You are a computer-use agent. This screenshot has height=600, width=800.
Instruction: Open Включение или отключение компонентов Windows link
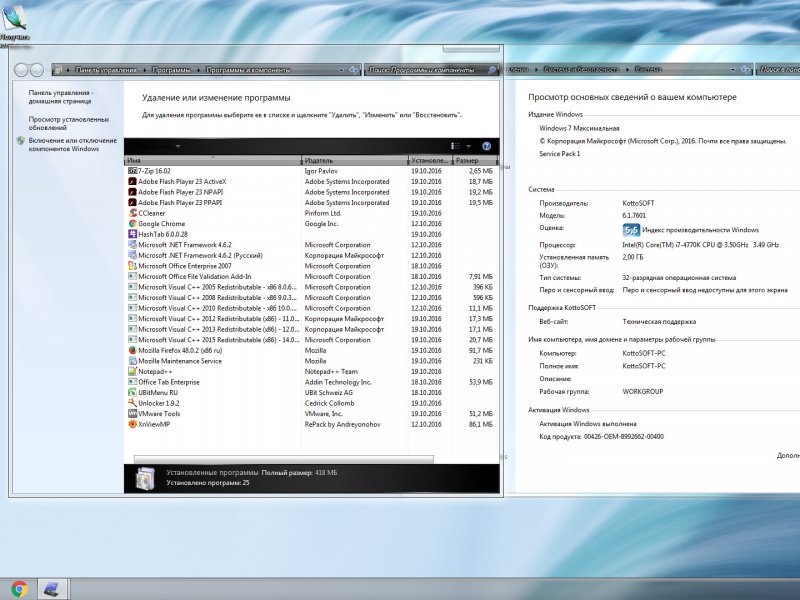72,144
